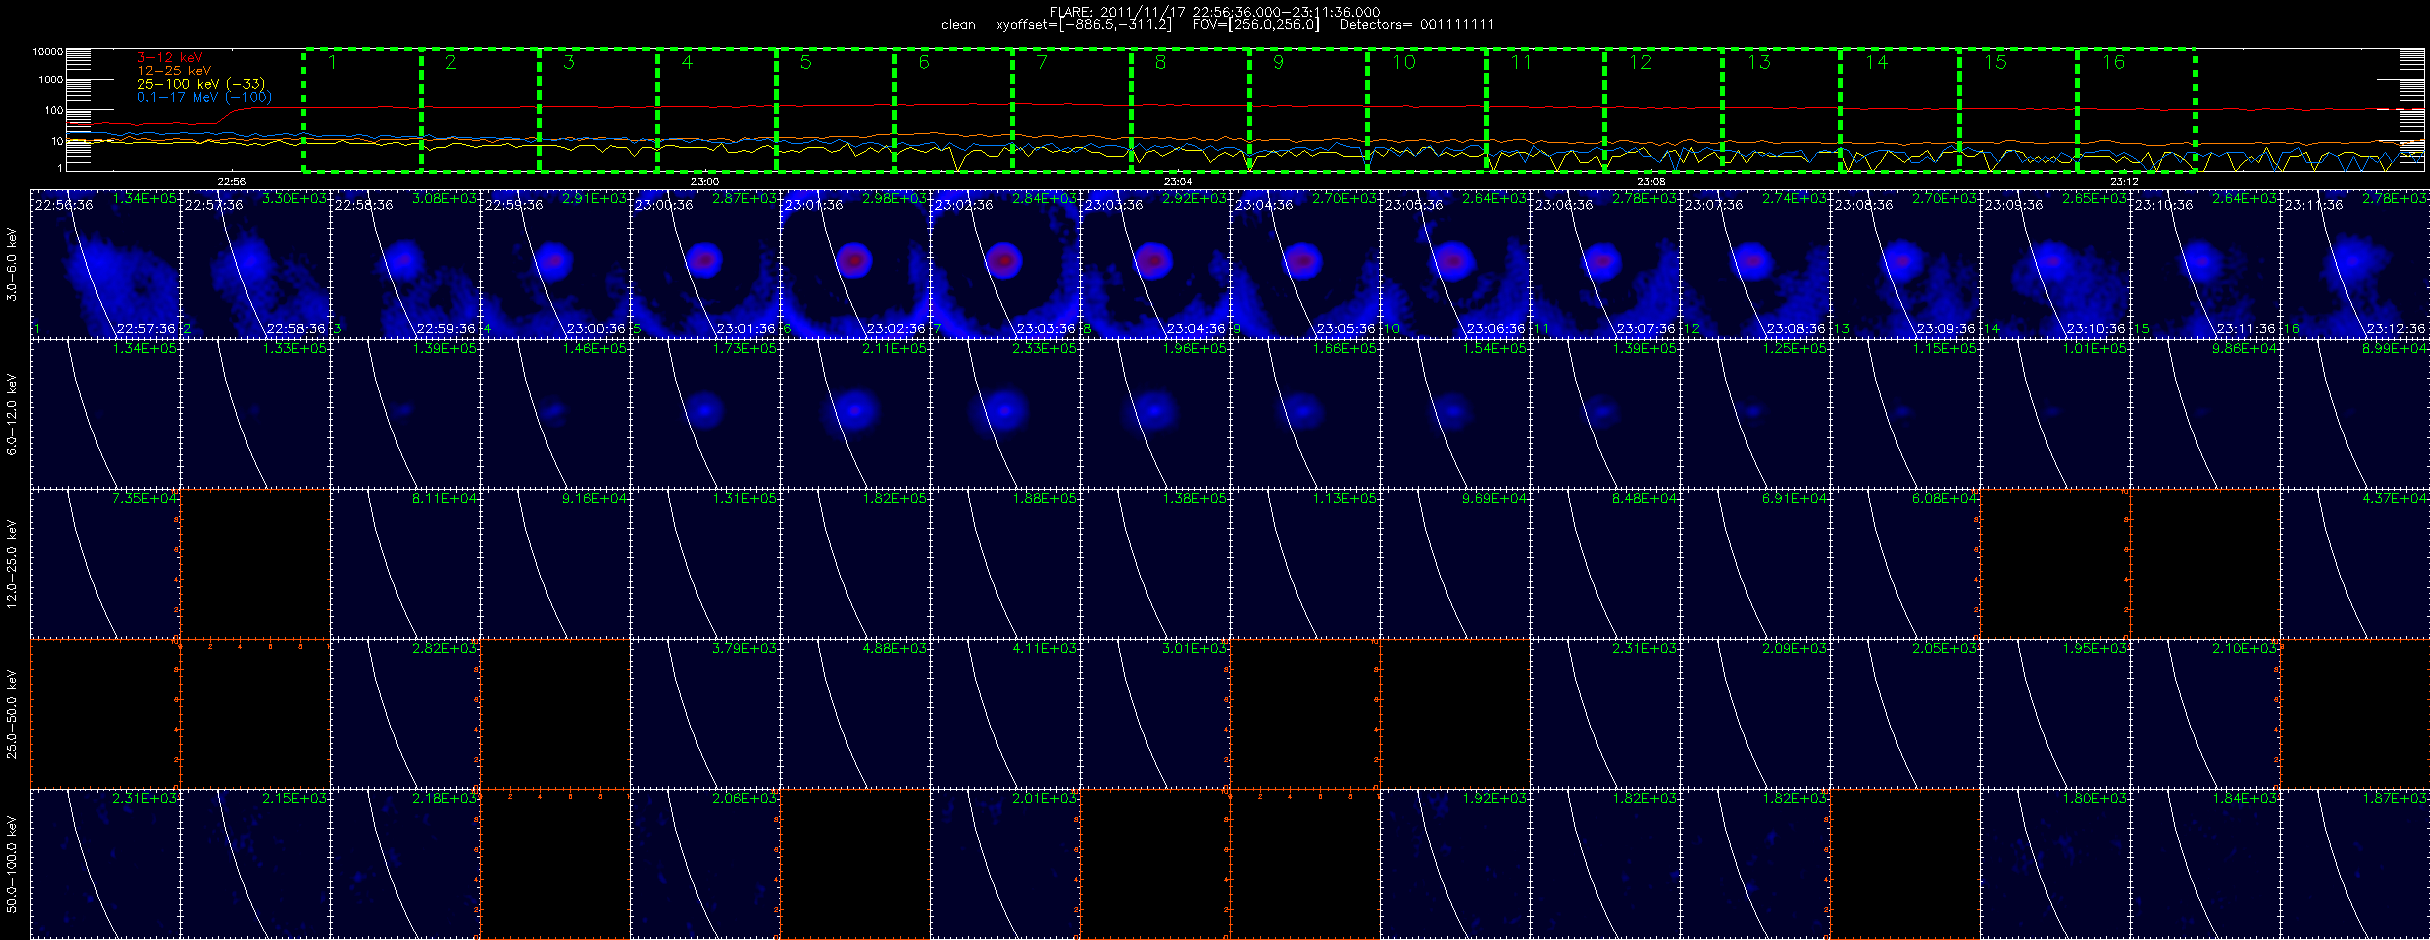Click the '23:08' time axis label
The image size is (2430, 940).
click(1651, 182)
